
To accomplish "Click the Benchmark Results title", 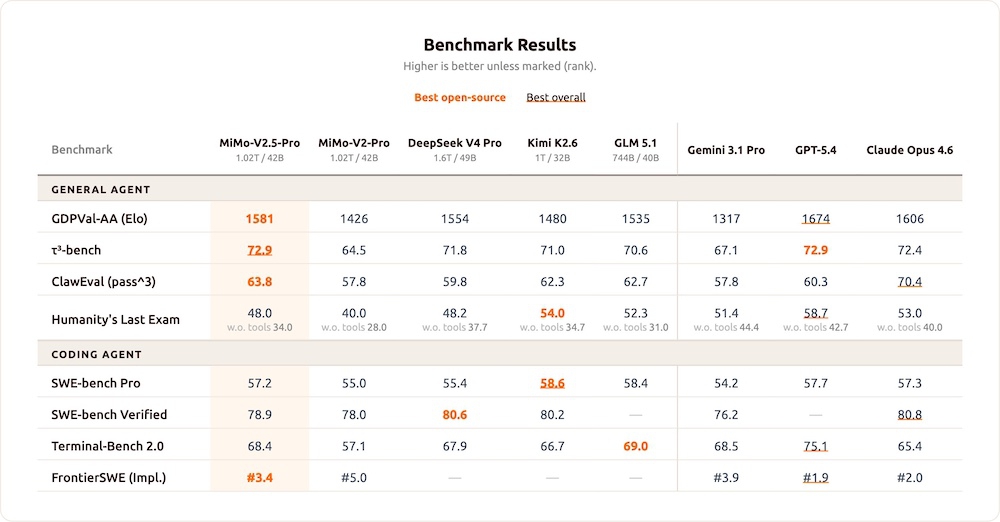I will tap(500, 45).
